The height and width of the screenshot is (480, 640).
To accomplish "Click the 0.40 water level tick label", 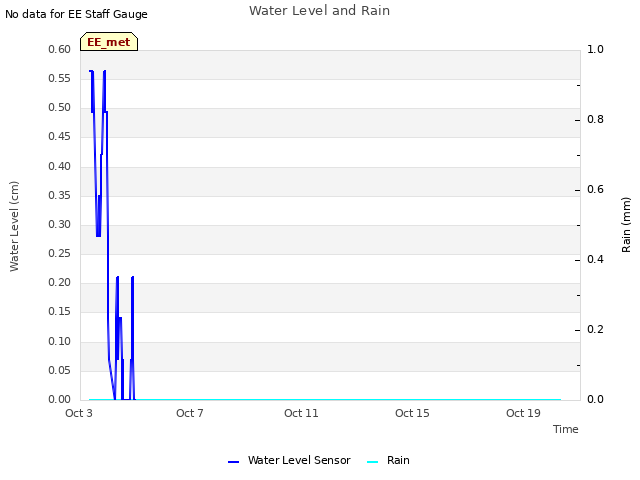I will [60, 166].
